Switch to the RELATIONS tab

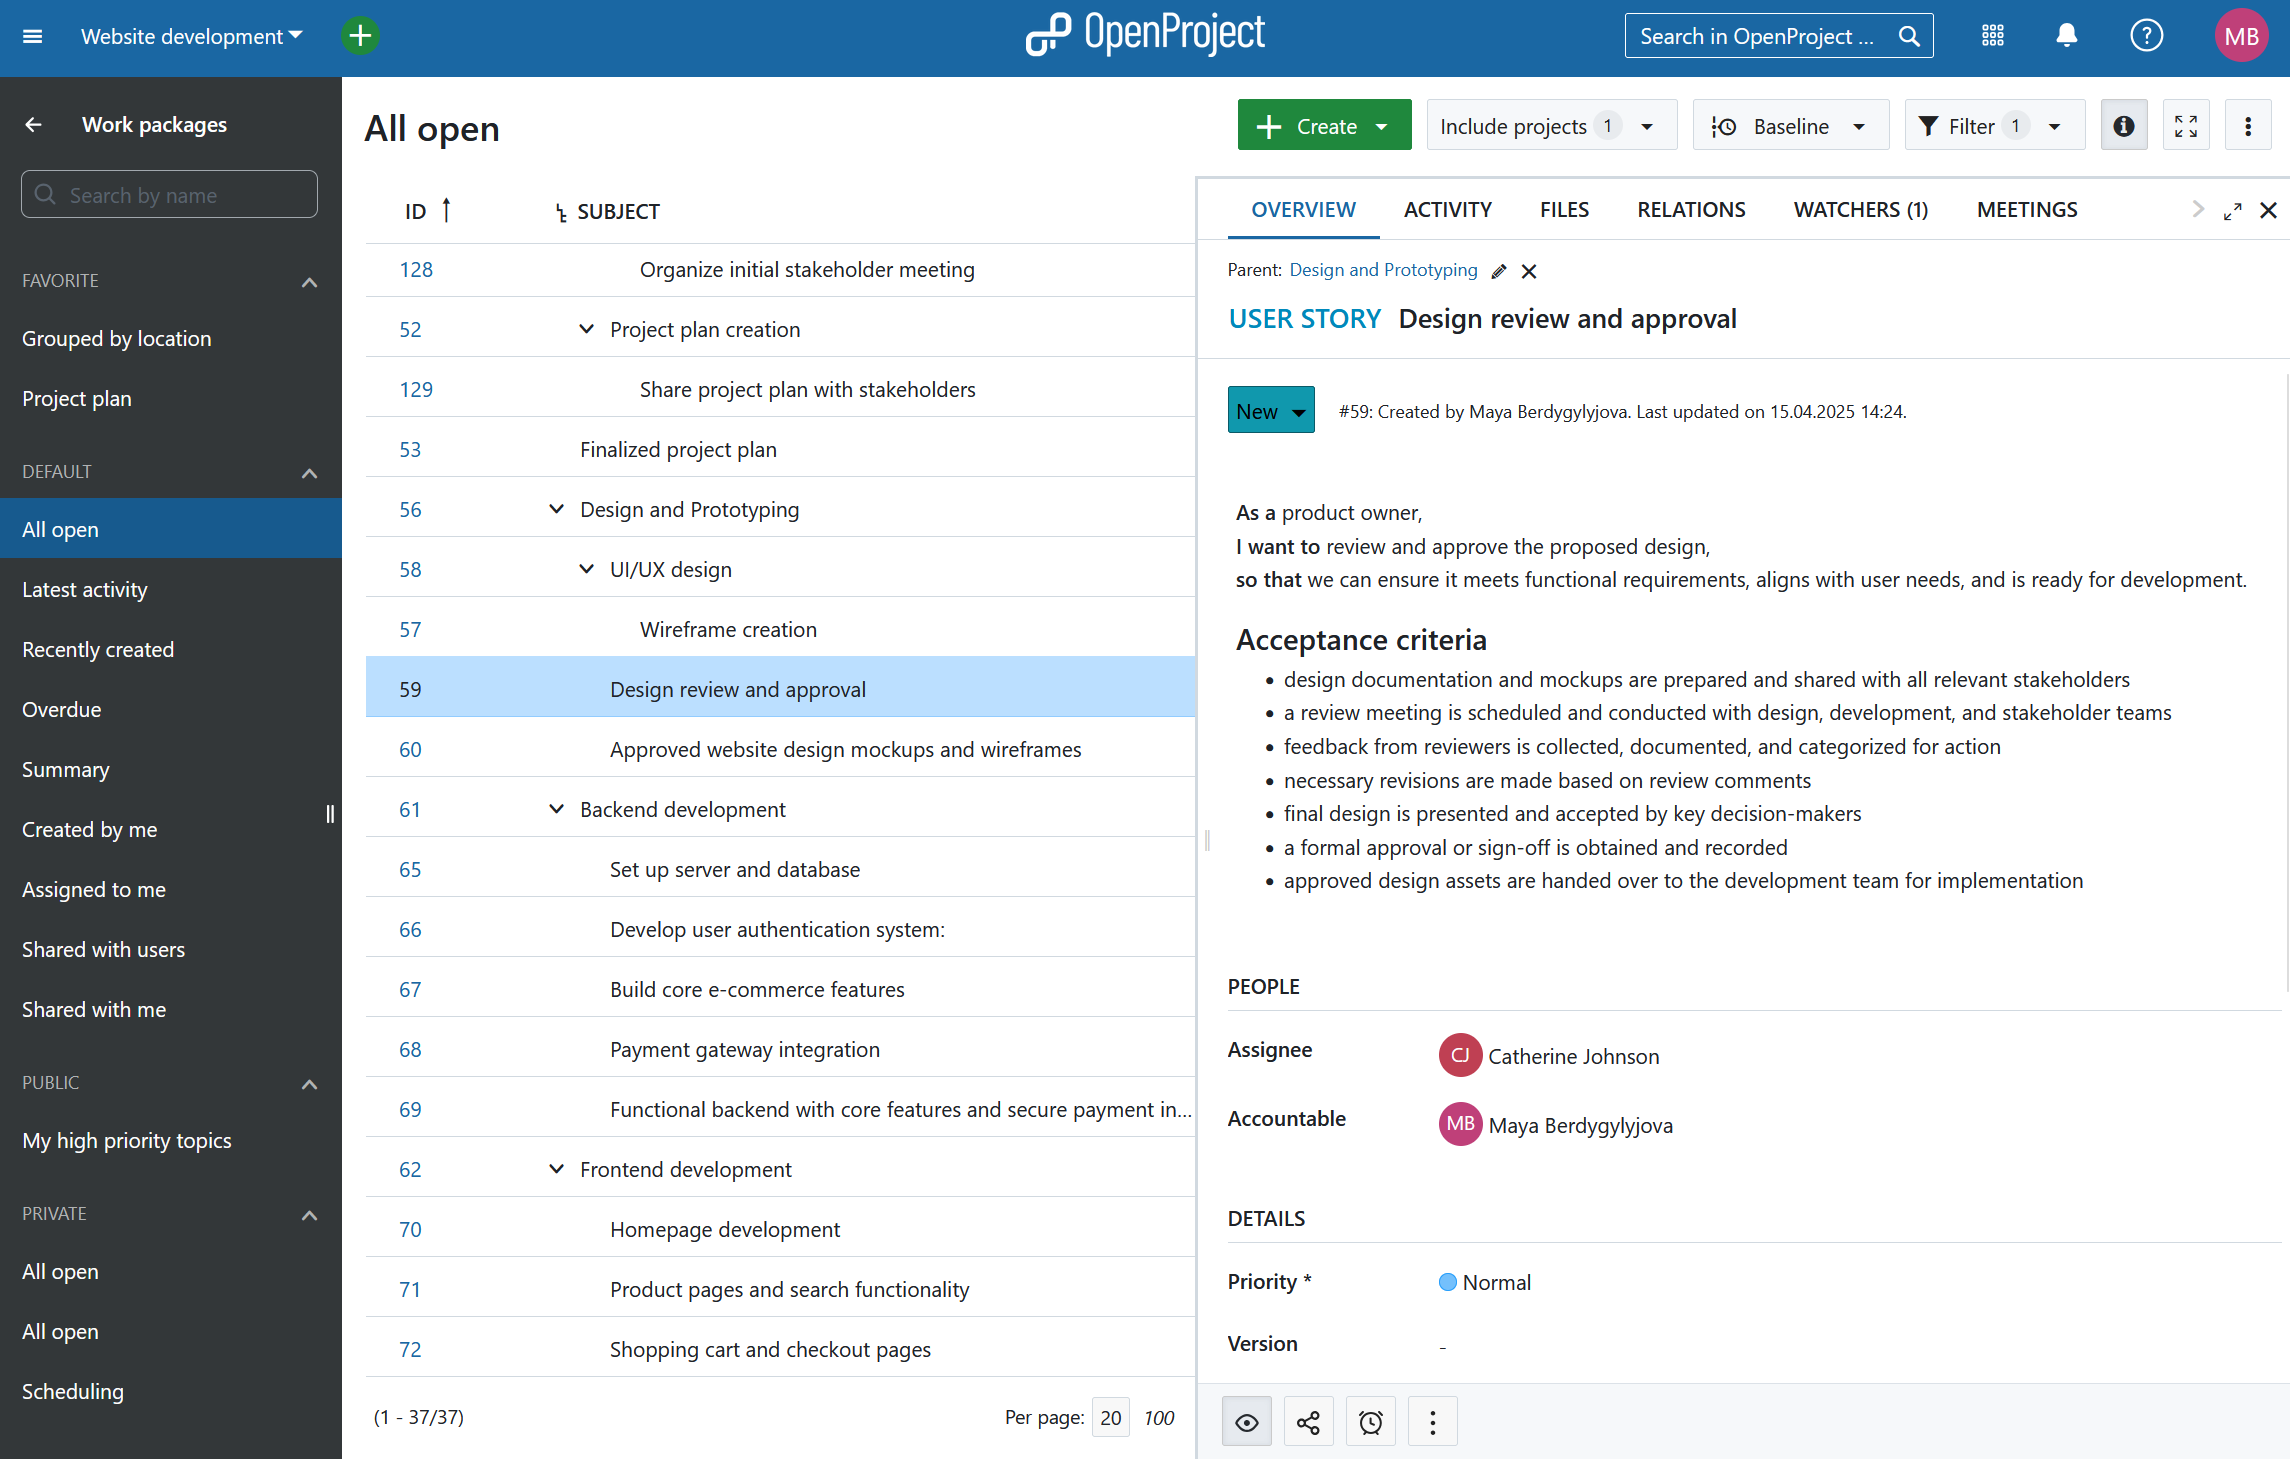click(x=1691, y=209)
